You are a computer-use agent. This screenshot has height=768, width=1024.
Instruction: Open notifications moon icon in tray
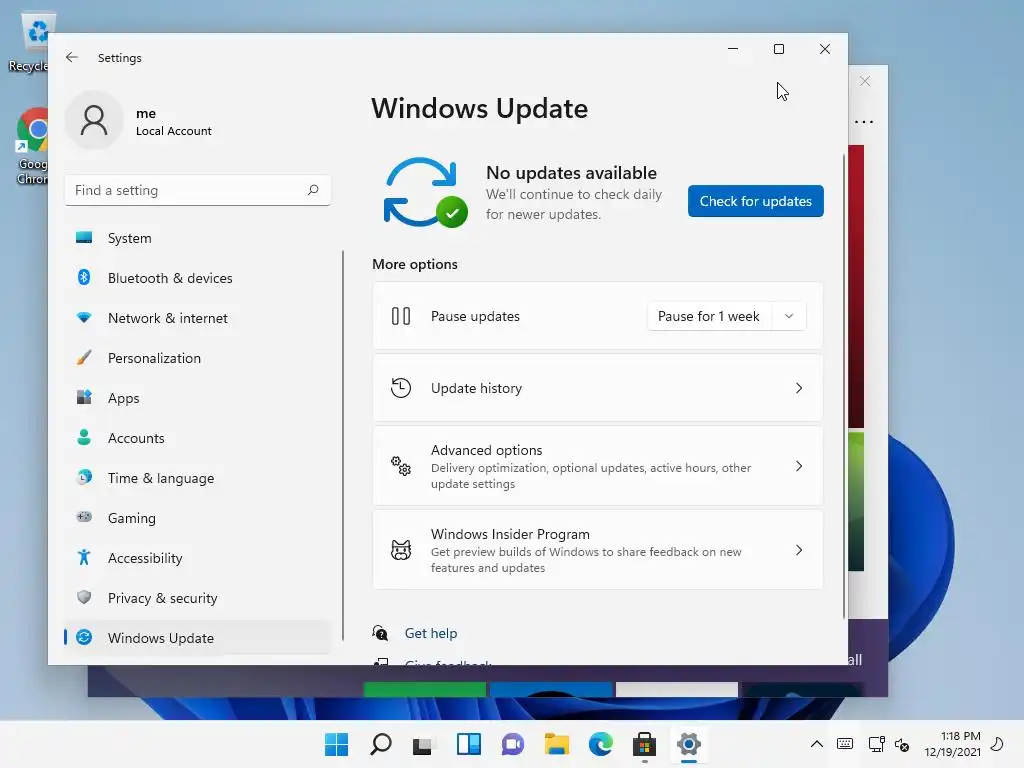998,744
